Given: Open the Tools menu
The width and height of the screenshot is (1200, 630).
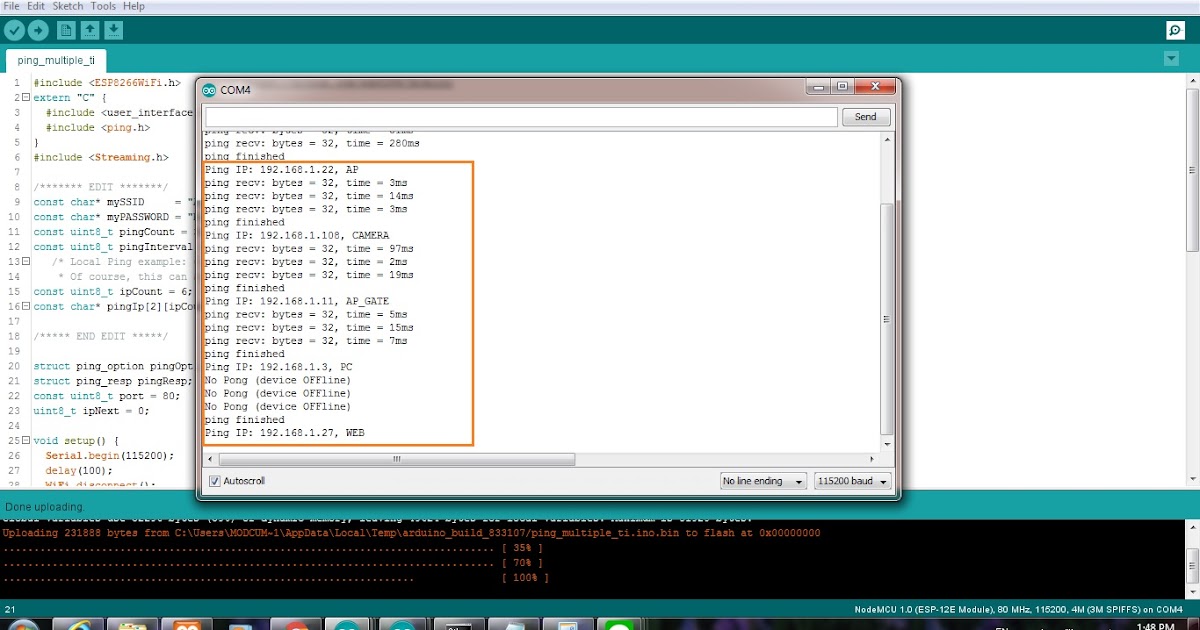Looking at the screenshot, I should pos(103,6).
